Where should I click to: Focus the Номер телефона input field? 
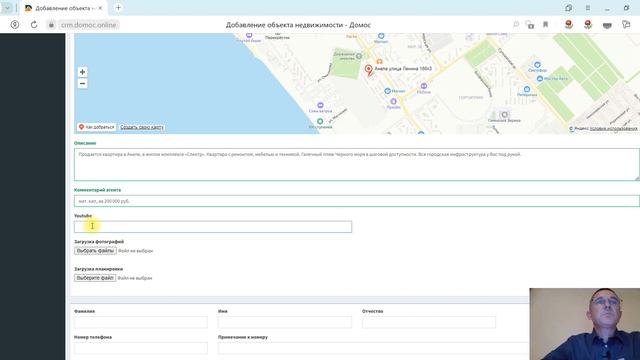[x=141, y=348]
